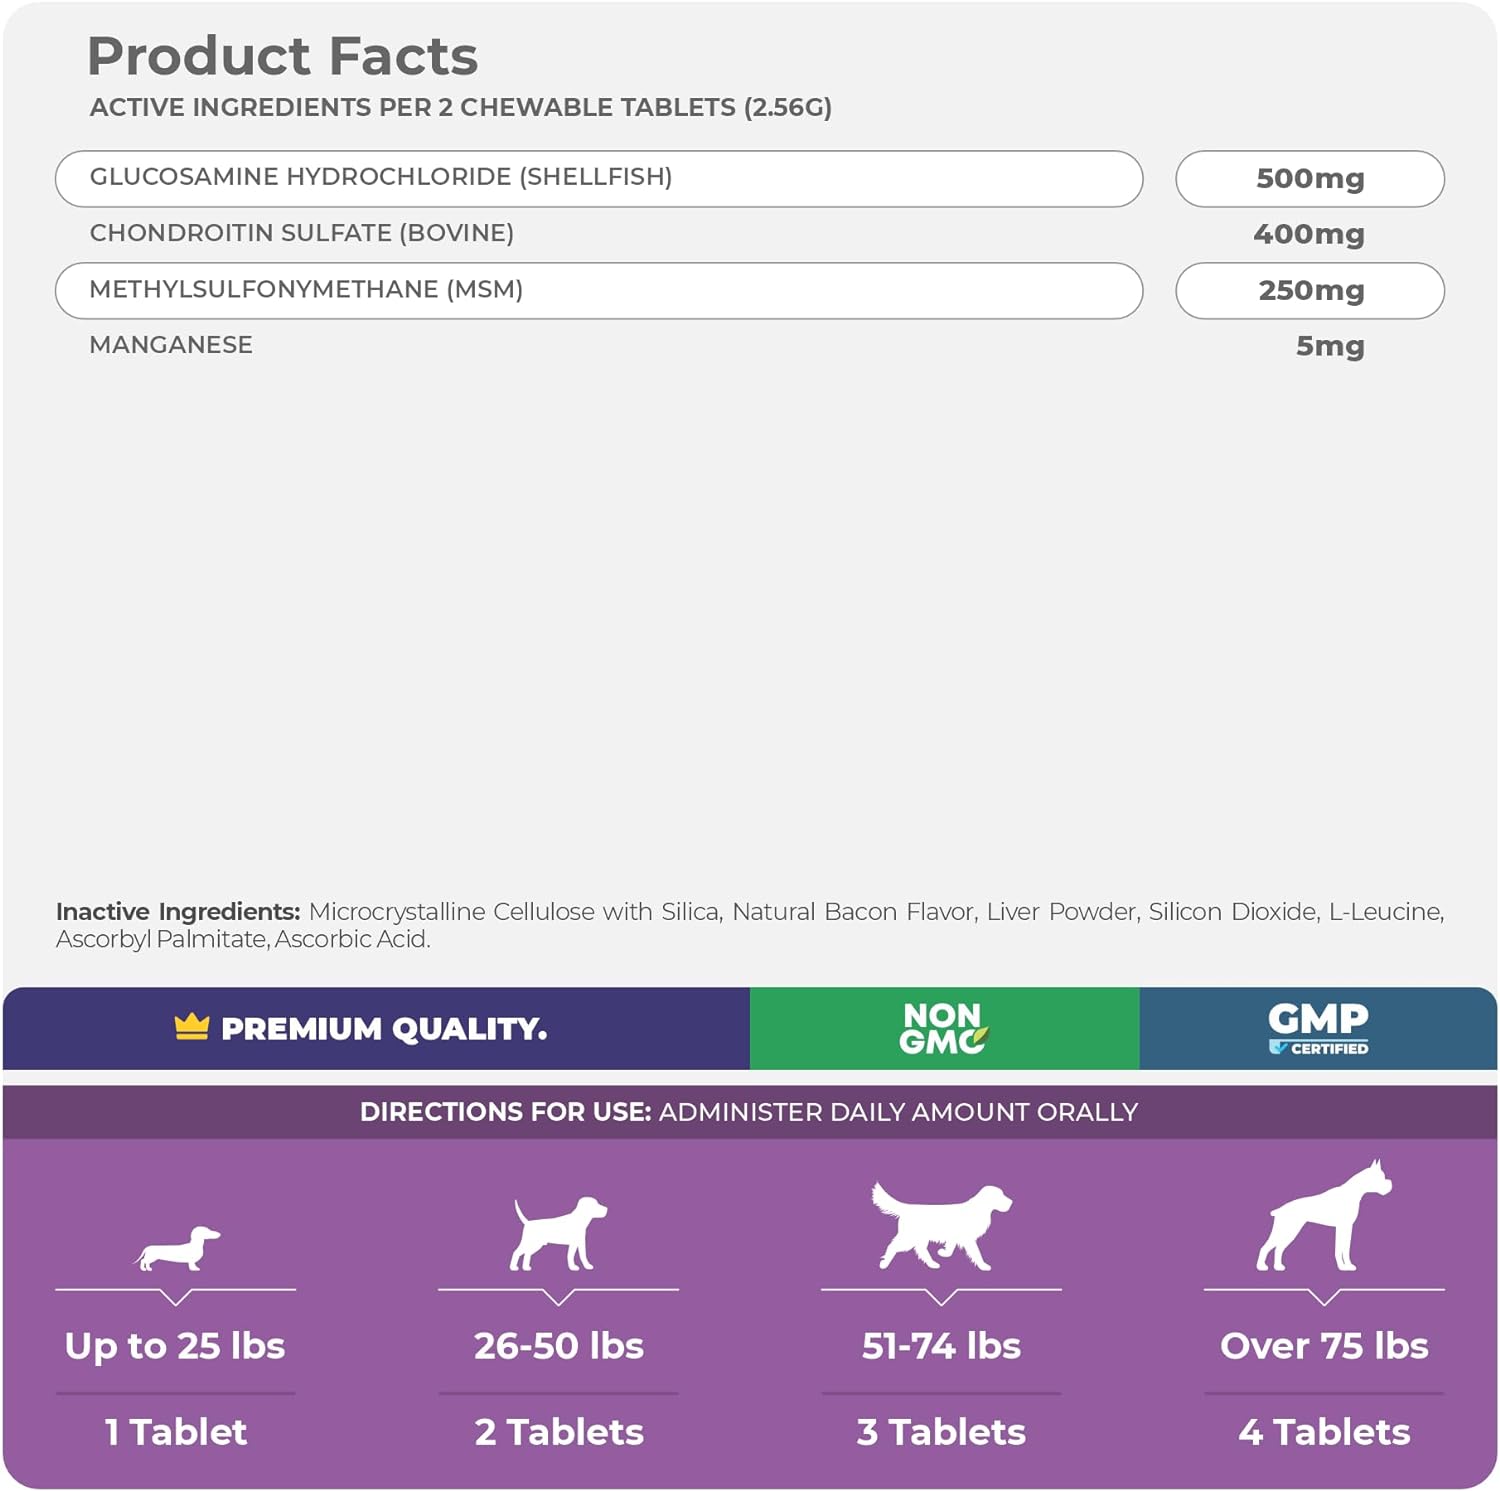1500x1491 pixels.
Task: Select the Methylsulfonymethane (MSM) row
Action: 598,290
